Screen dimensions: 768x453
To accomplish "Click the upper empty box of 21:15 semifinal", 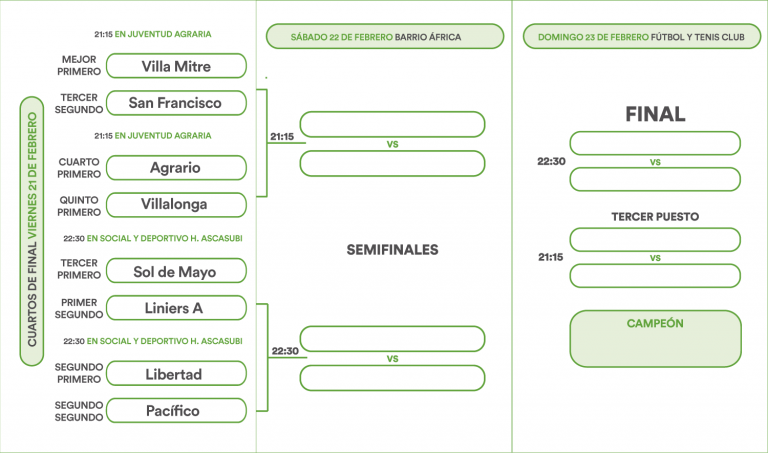I will (392, 125).
